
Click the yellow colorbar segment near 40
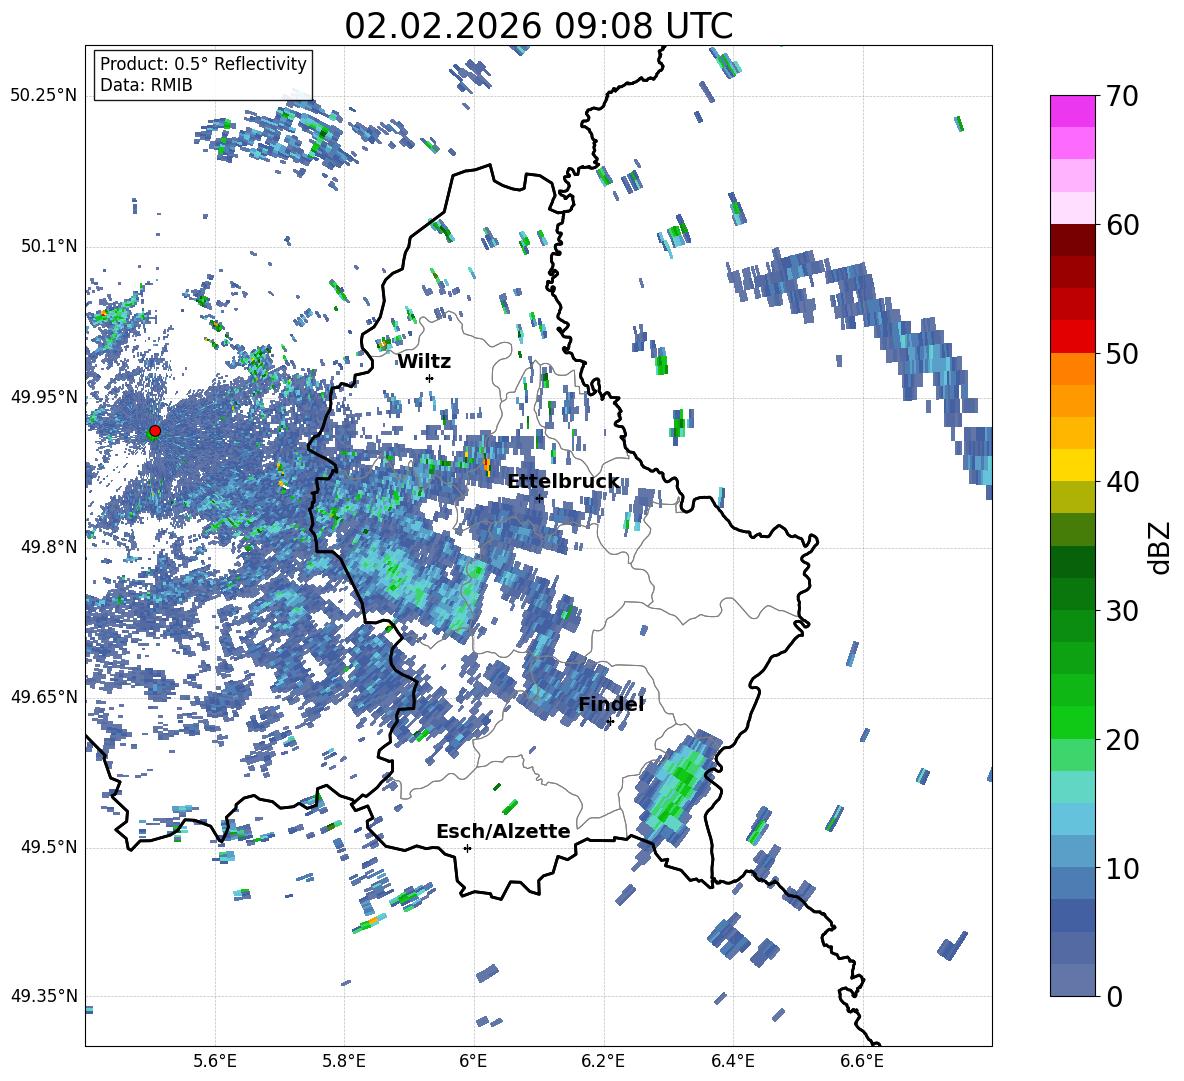[x=1072, y=466]
